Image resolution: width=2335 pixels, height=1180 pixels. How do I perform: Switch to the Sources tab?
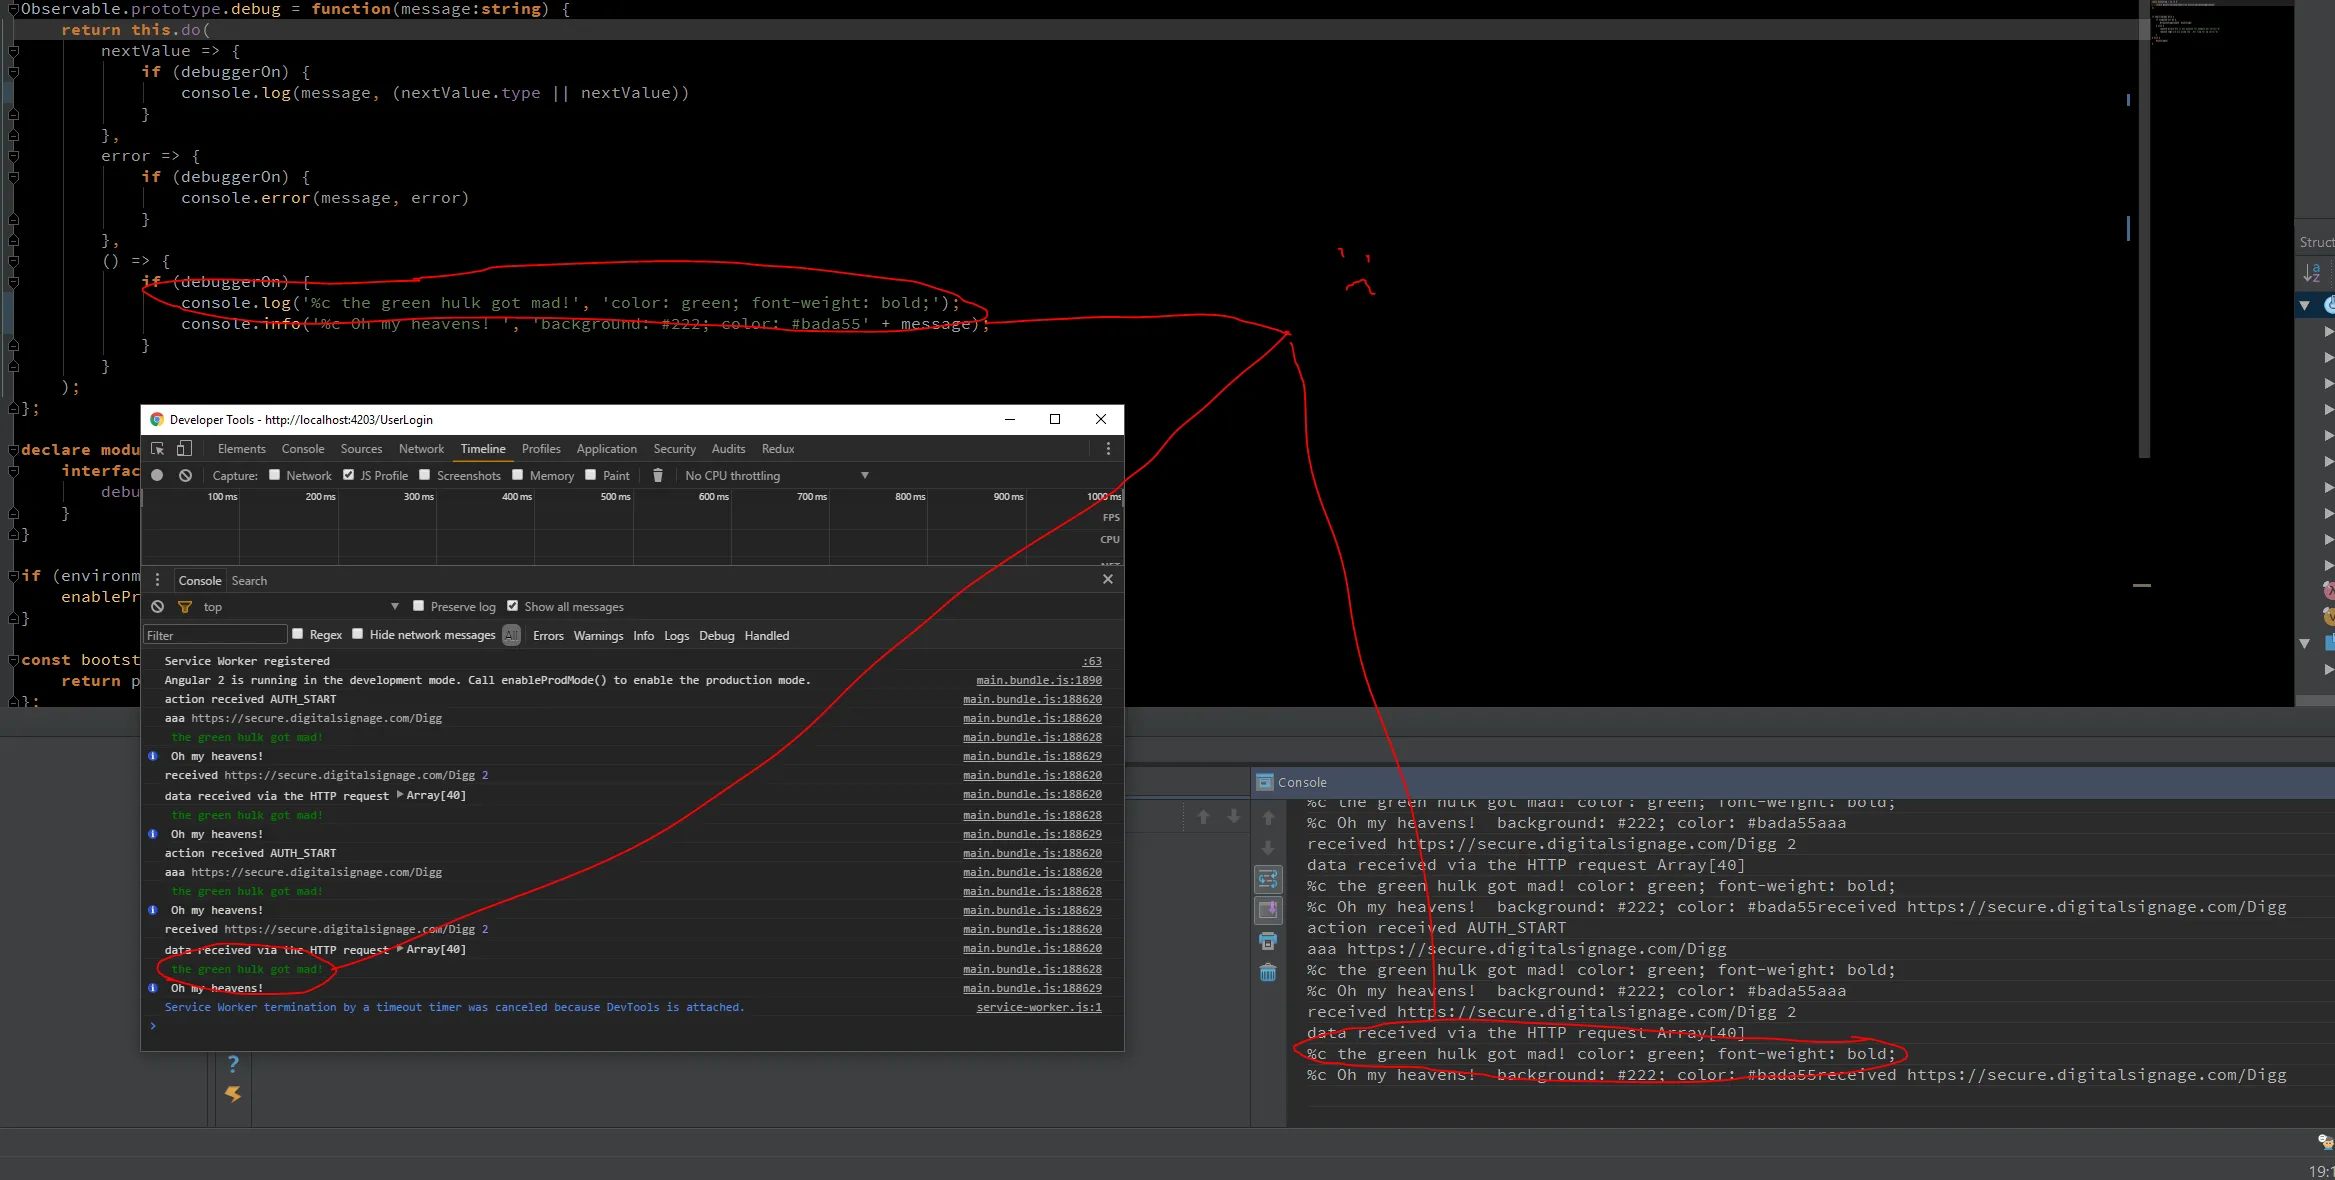click(x=361, y=449)
